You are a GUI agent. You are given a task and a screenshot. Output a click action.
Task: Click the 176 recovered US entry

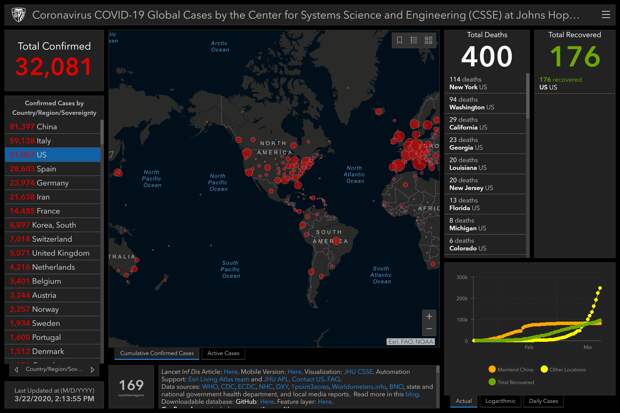coord(575,83)
